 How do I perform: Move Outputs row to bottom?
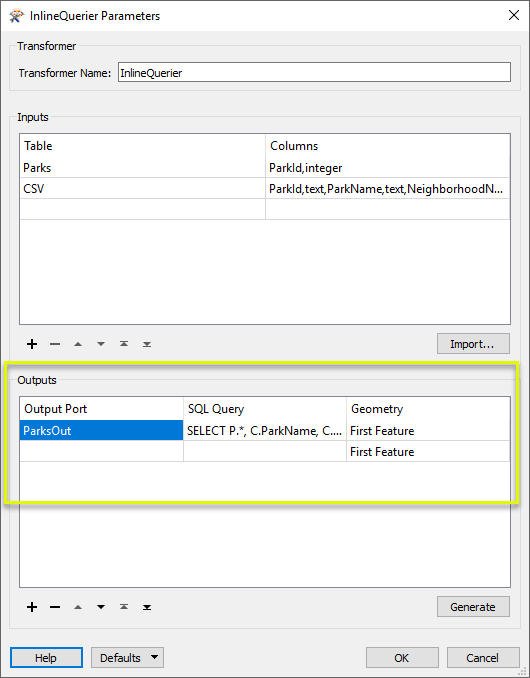(x=147, y=607)
